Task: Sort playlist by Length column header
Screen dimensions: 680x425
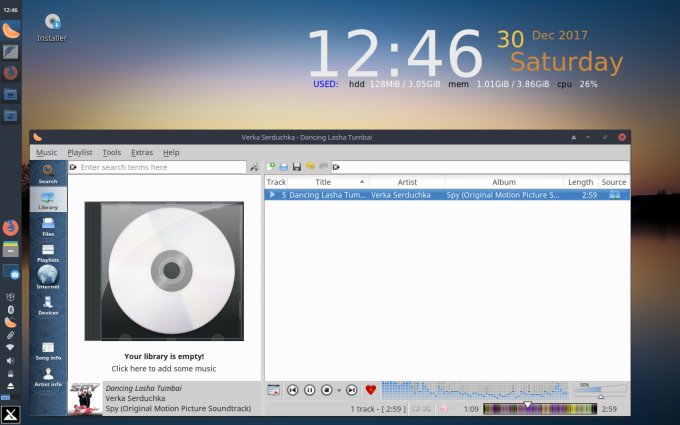Action: (581, 182)
